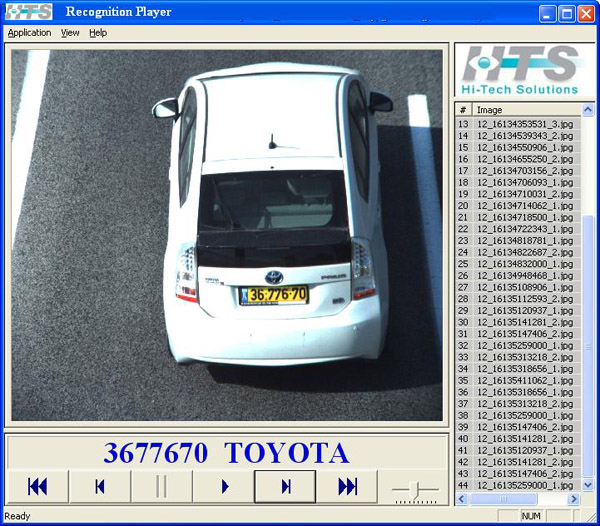
Task: Pause playback with the pause button
Action: pyautogui.click(x=162, y=487)
